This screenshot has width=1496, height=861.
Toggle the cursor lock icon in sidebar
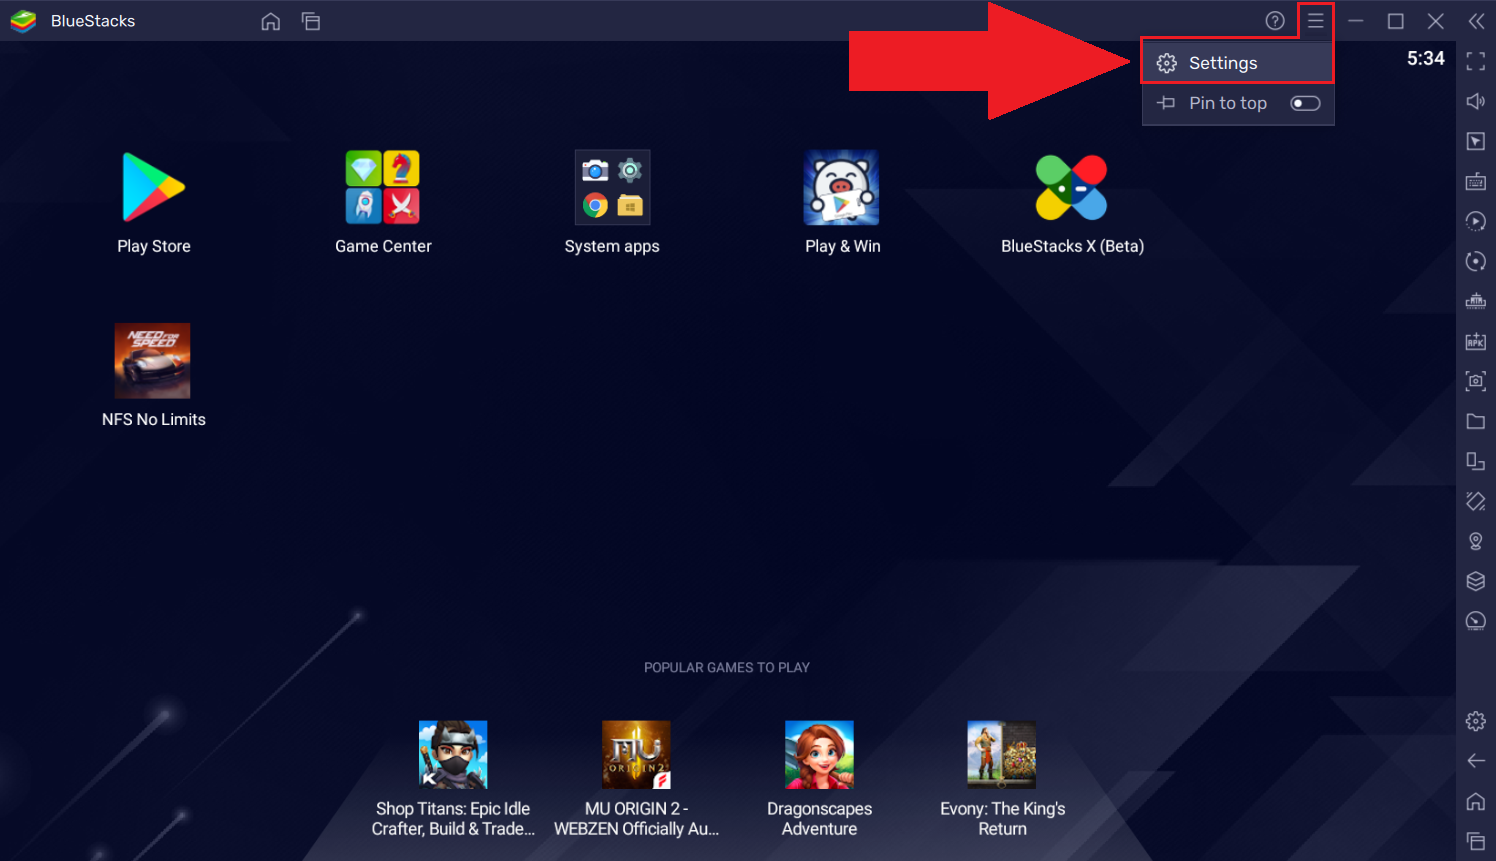click(x=1476, y=142)
